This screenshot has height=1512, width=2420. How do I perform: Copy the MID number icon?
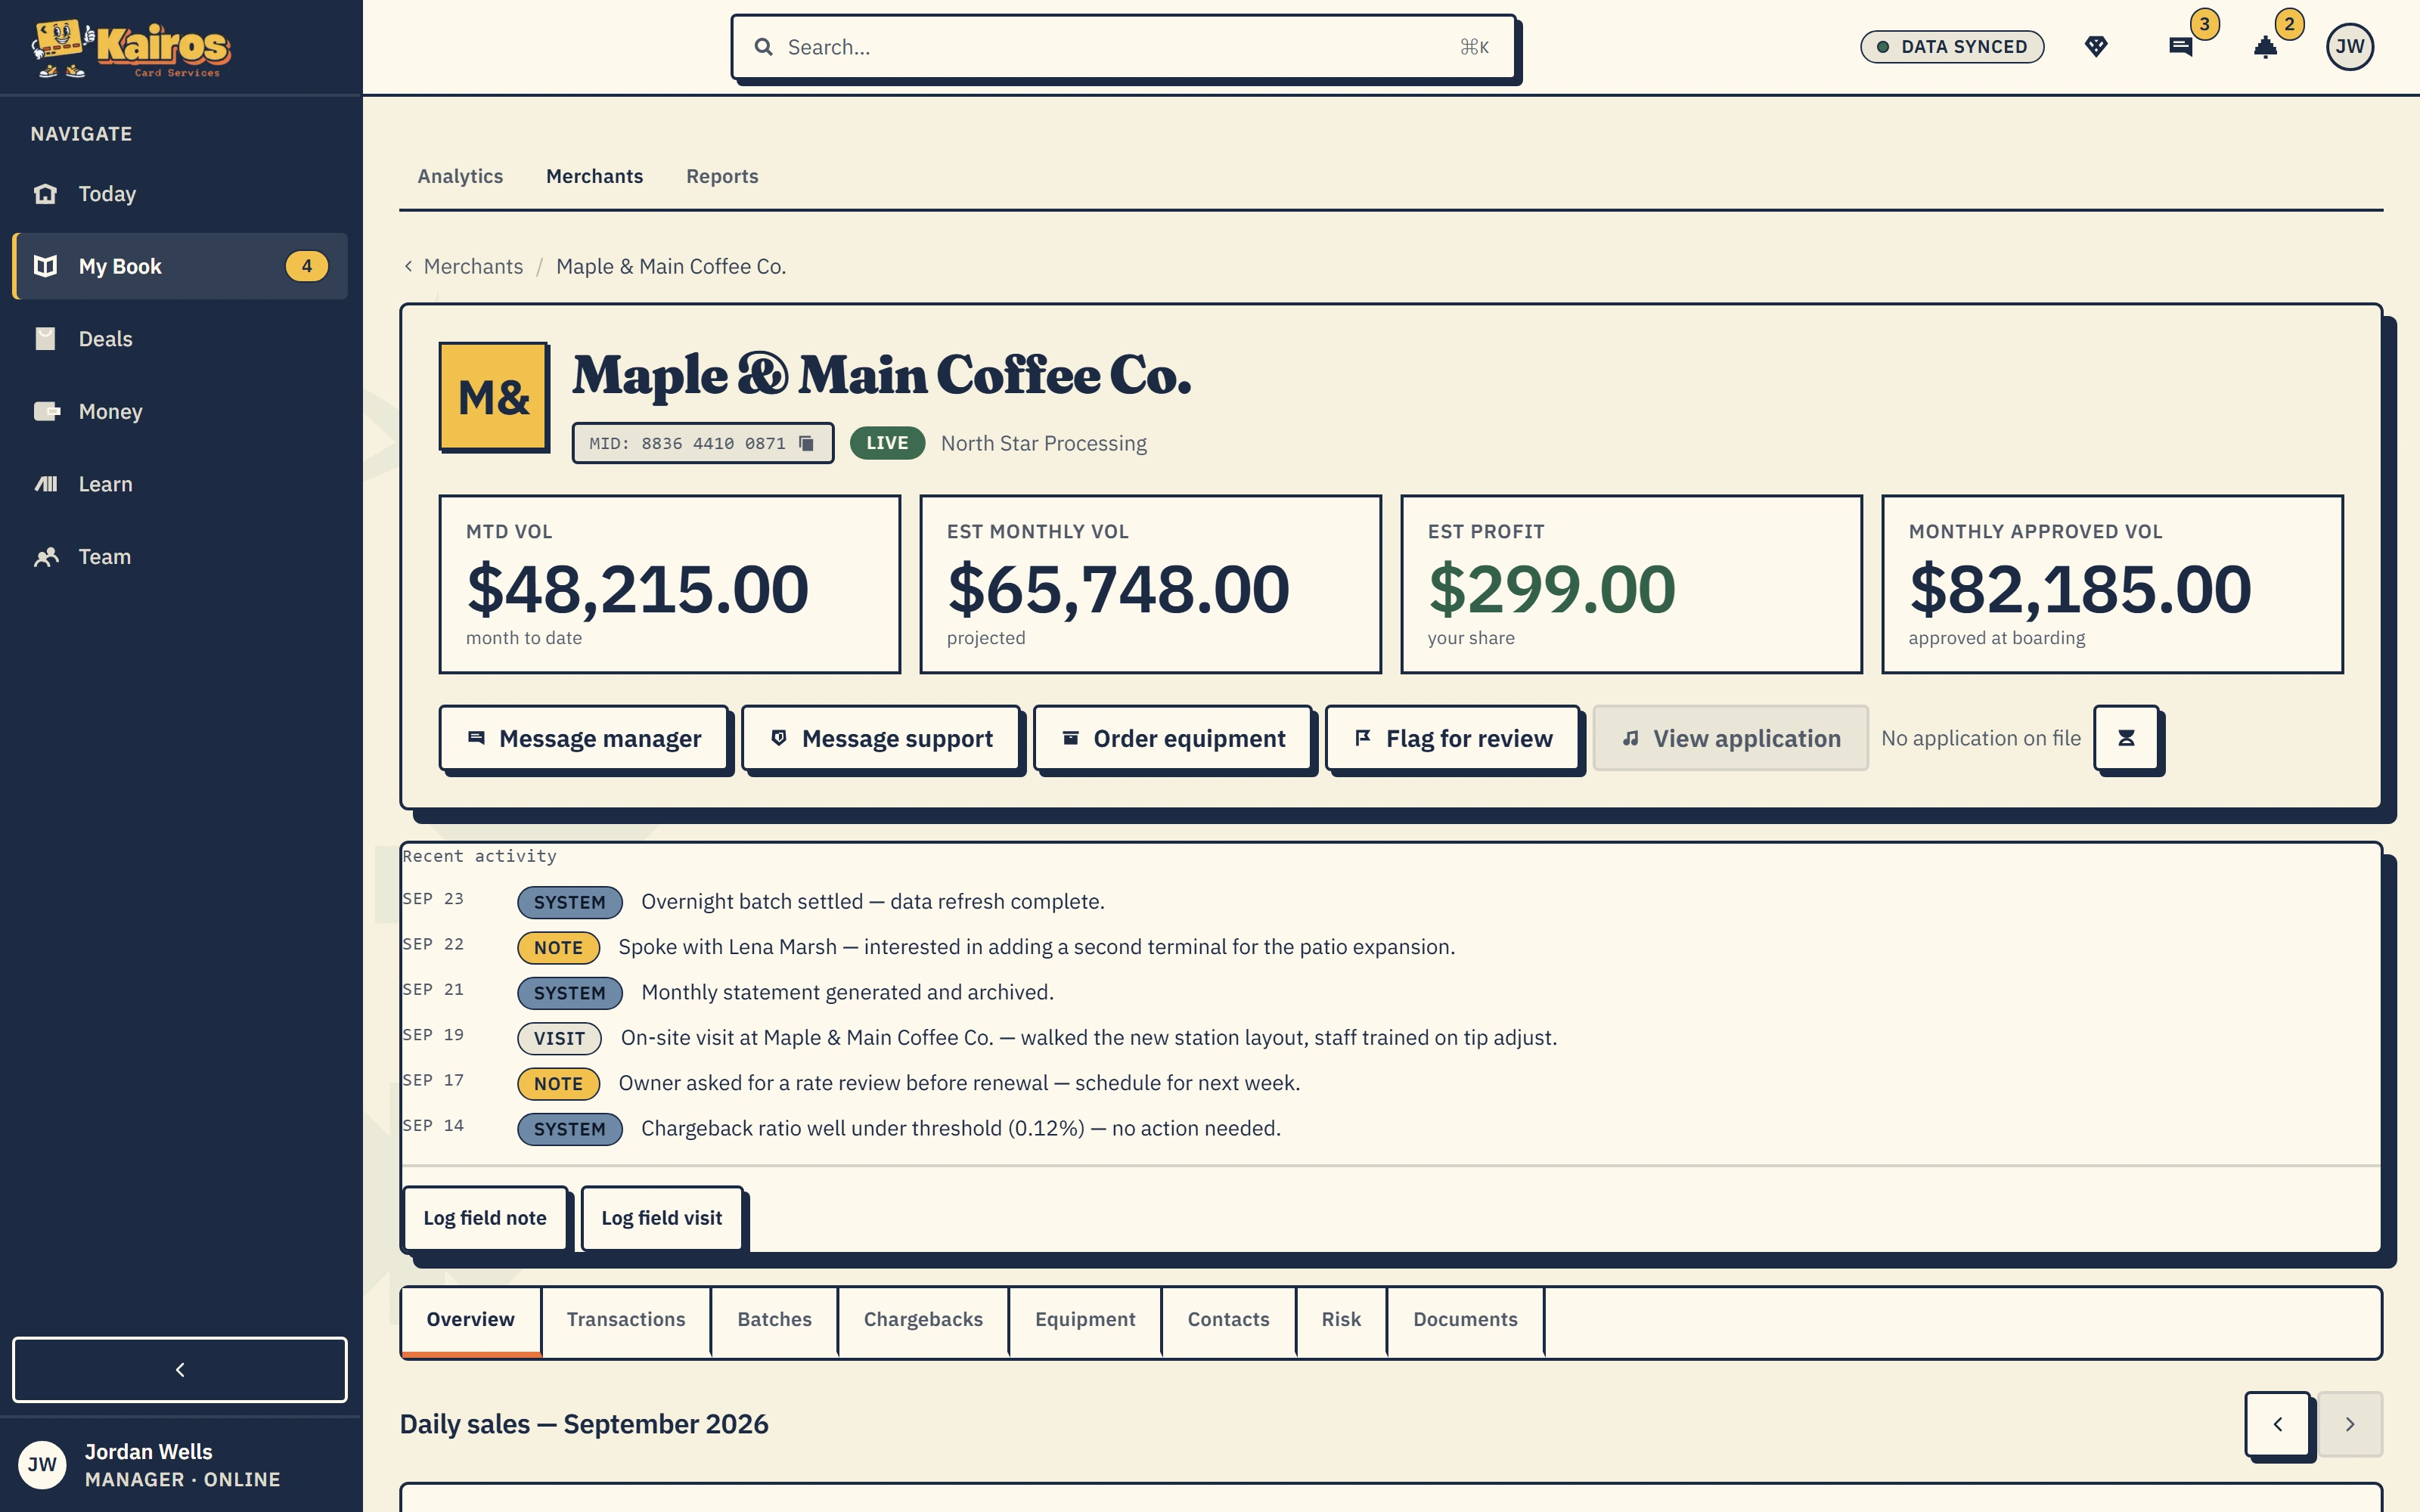(x=806, y=443)
